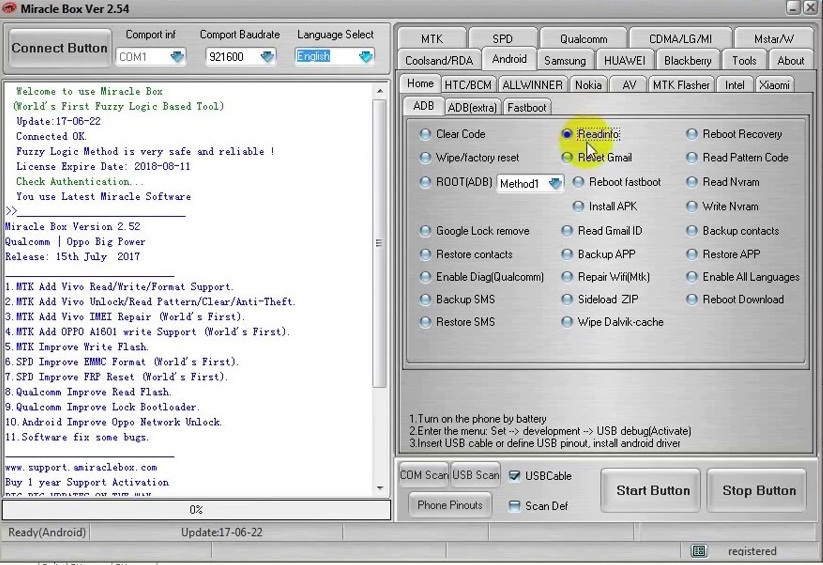Expand the Comport Baudrate 921600 dropdown
Viewport: 823px width, 565px height.
[268, 56]
